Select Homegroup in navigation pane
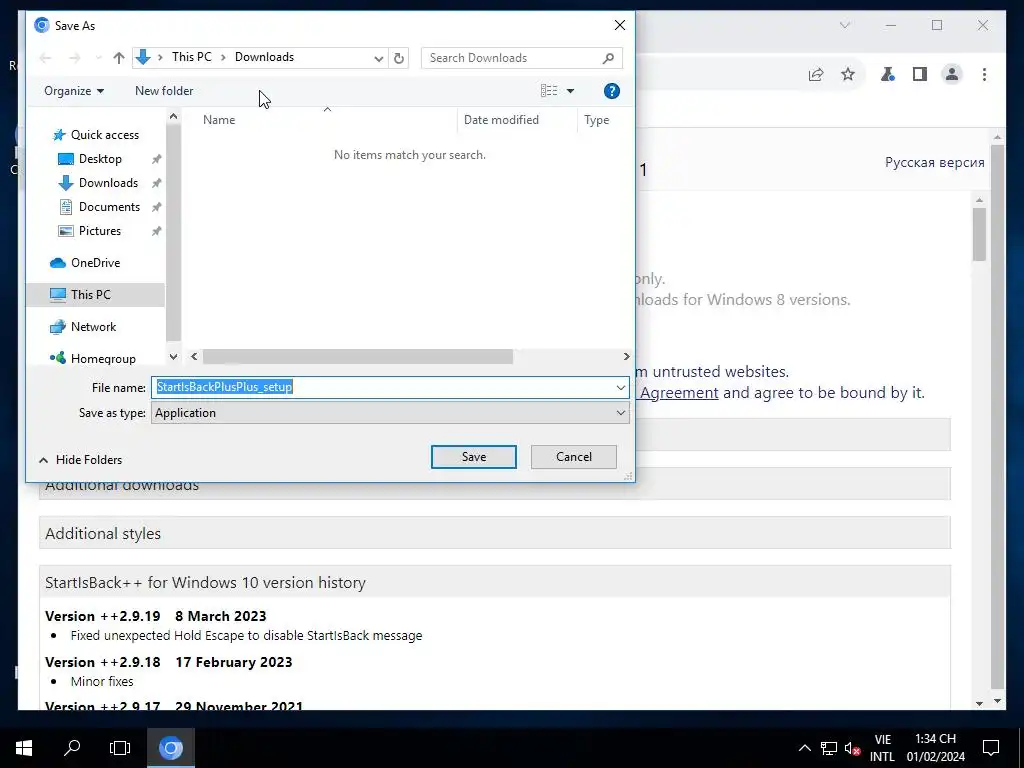1024x768 pixels. [103, 358]
